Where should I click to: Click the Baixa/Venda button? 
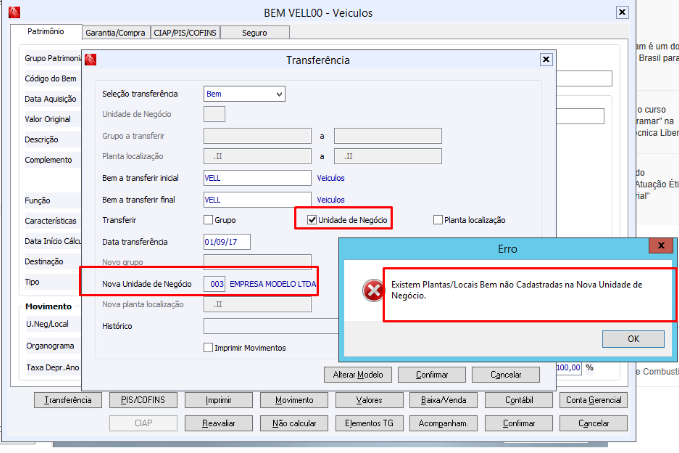tap(443, 400)
